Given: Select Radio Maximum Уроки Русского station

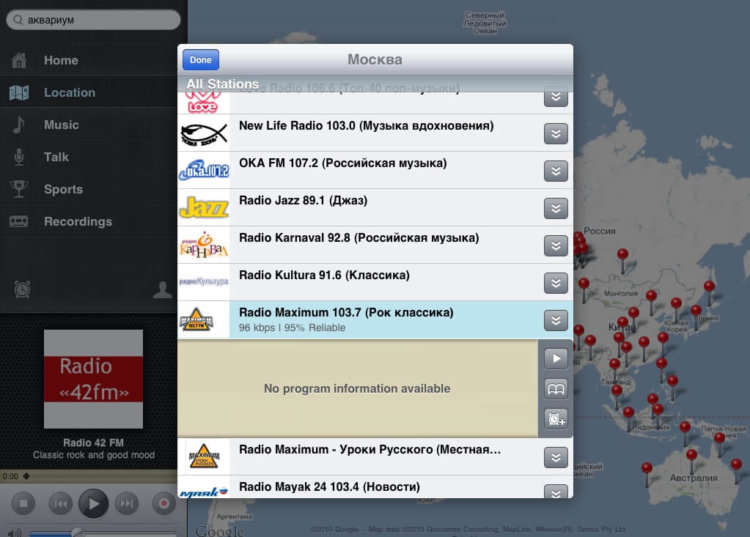Looking at the screenshot, I should [x=375, y=457].
